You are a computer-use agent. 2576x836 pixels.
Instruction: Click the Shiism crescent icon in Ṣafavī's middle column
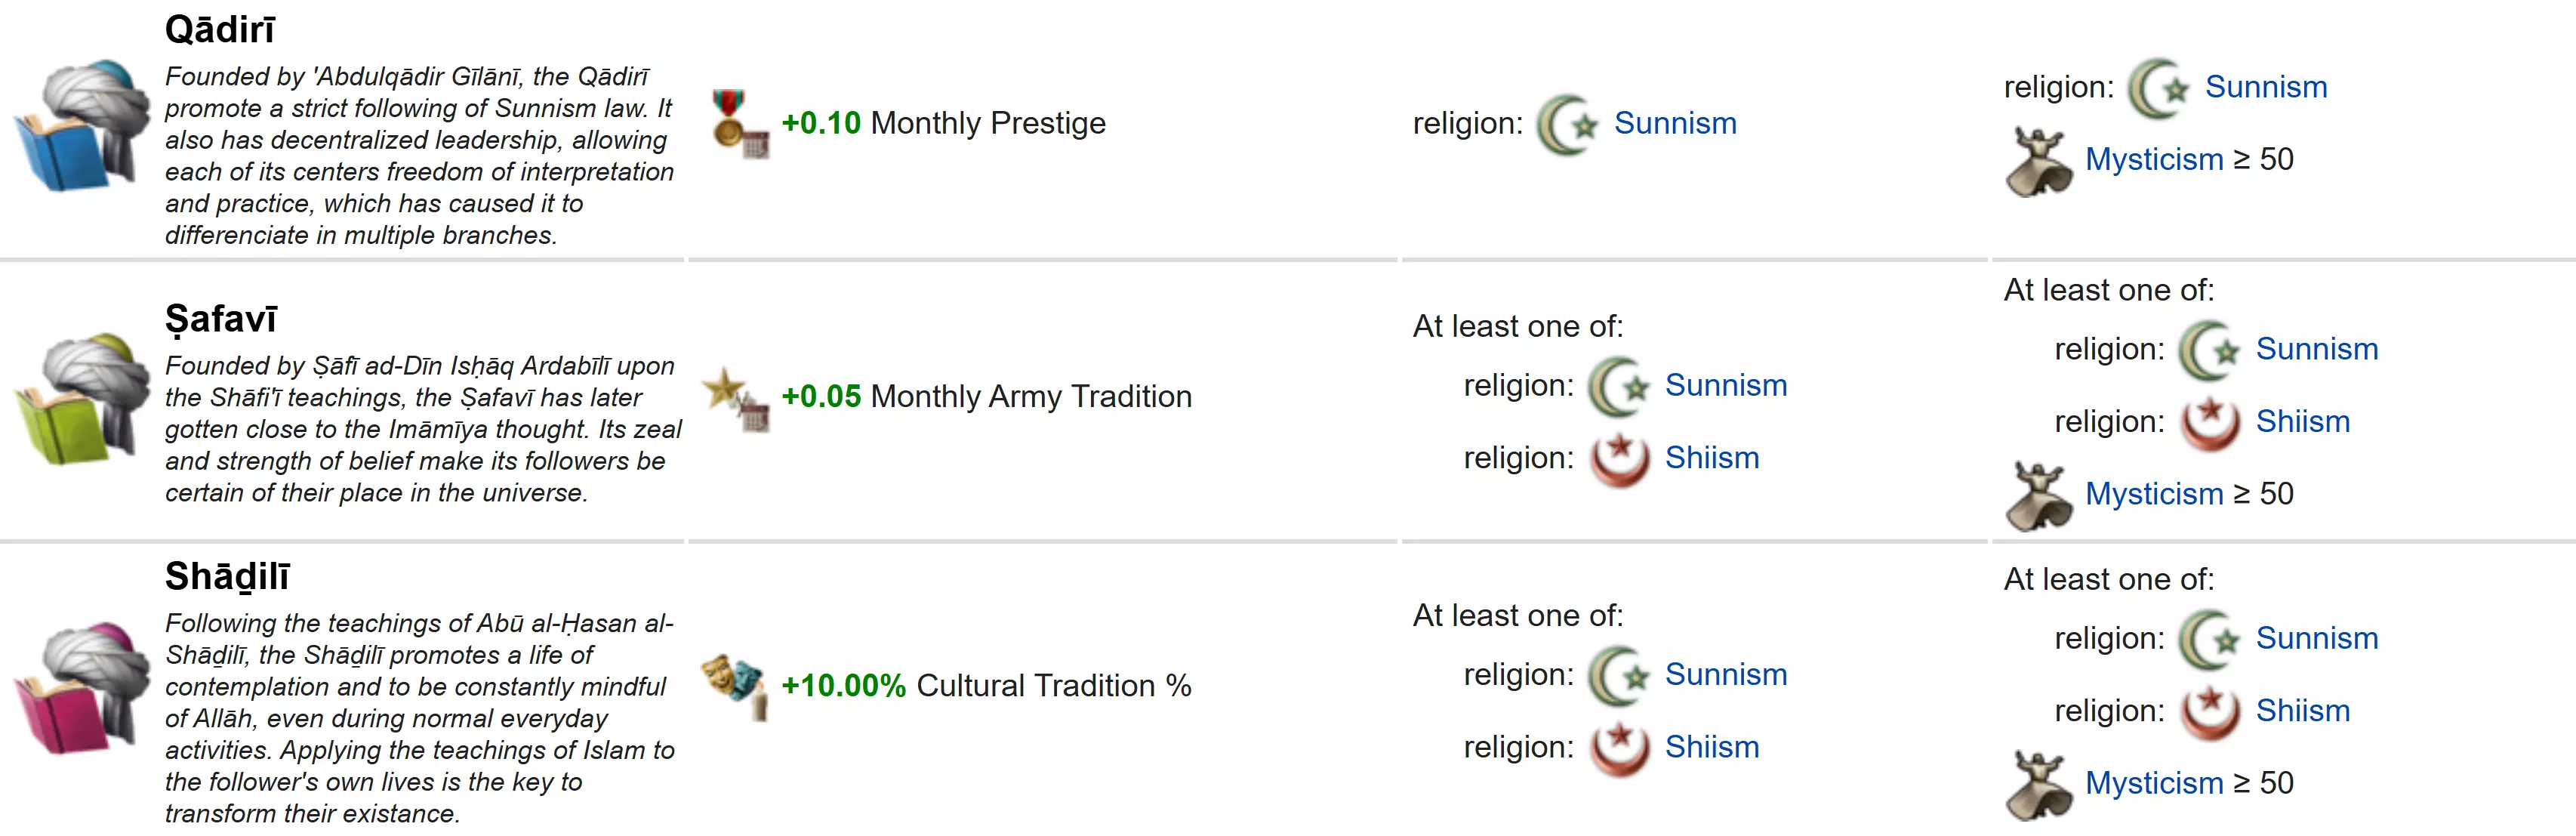tap(1620, 459)
